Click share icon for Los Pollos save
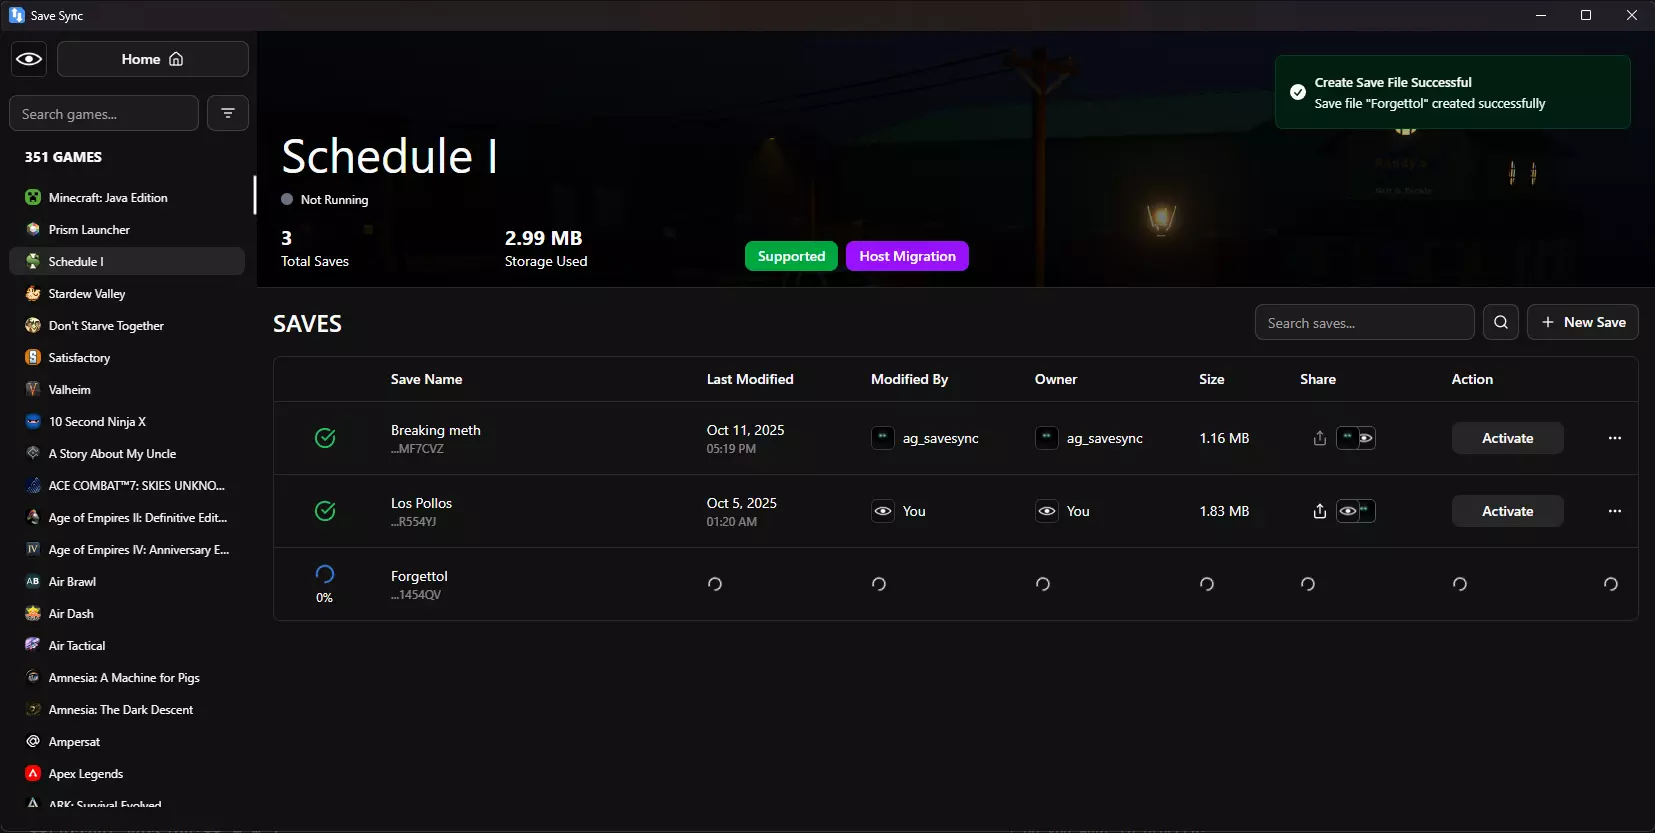1655x833 pixels. [1320, 511]
